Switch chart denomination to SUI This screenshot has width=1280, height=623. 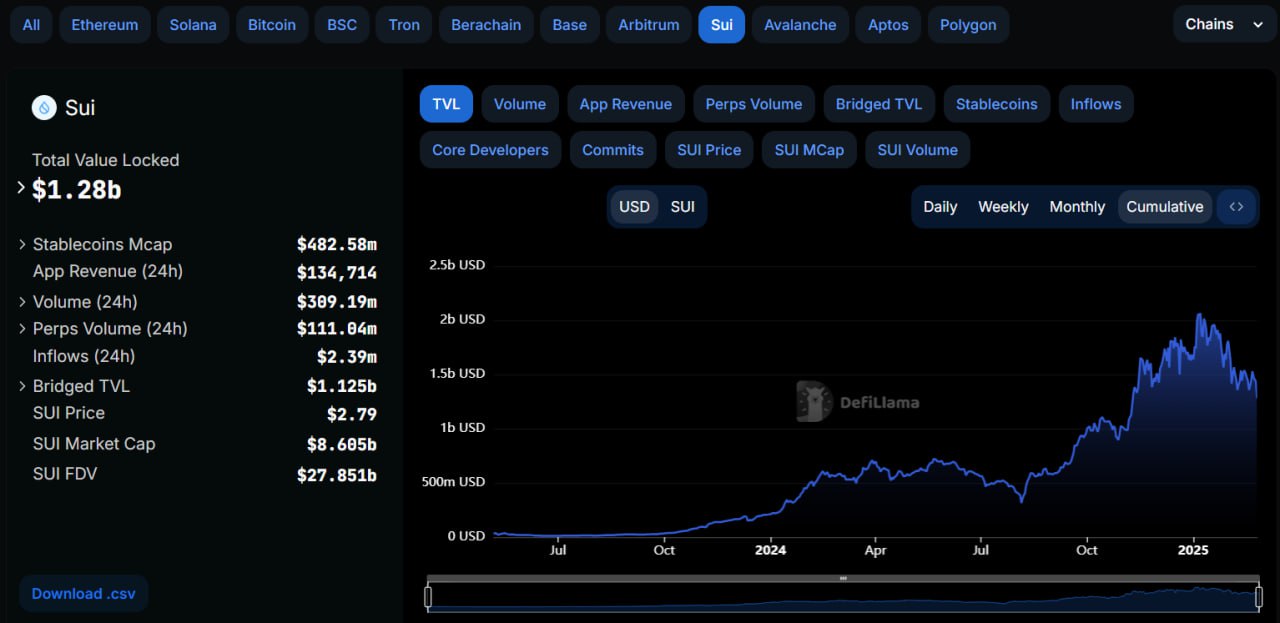click(683, 207)
